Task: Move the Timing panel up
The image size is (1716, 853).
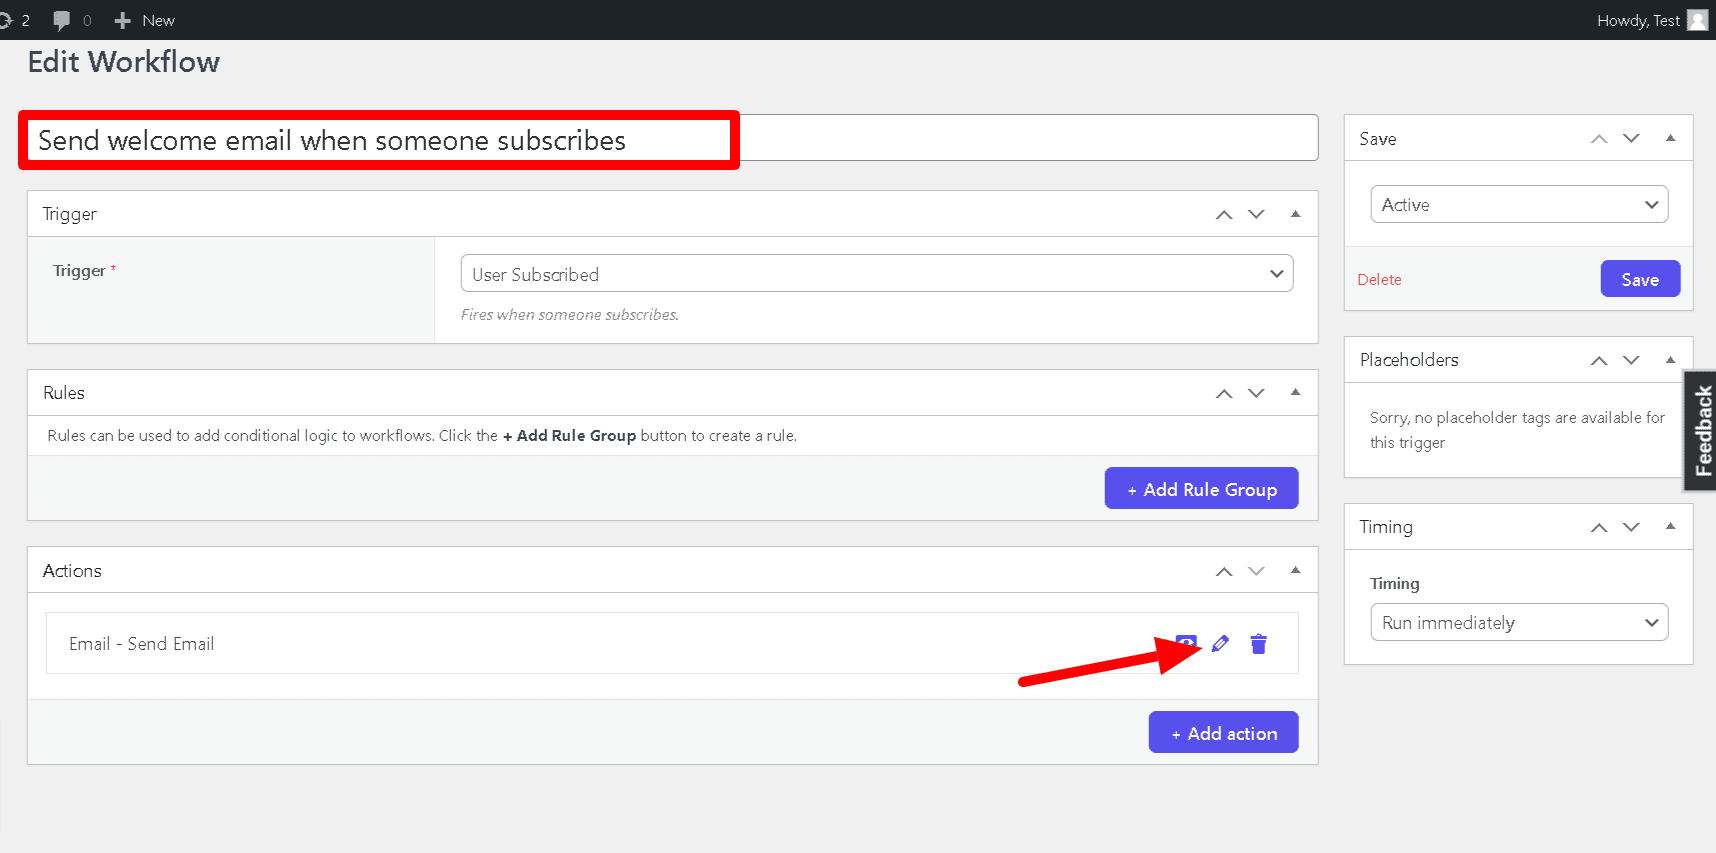Action: pos(1599,527)
